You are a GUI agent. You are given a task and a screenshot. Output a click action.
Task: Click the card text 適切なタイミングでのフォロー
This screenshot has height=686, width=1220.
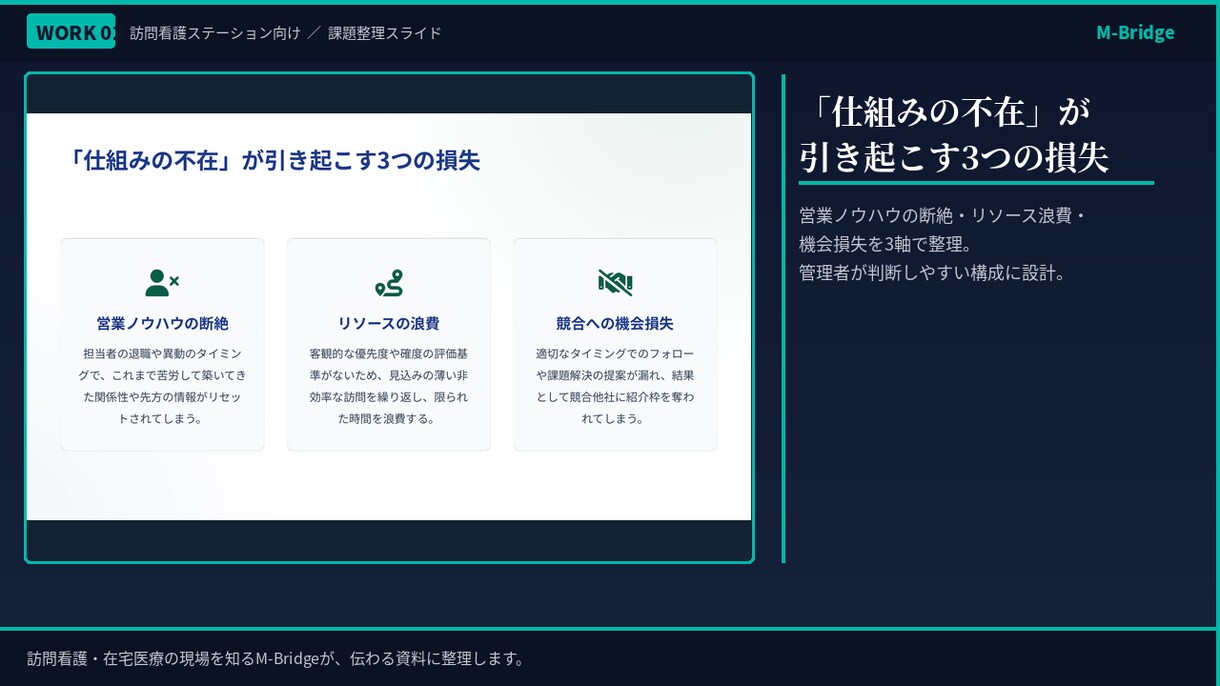coord(615,354)
